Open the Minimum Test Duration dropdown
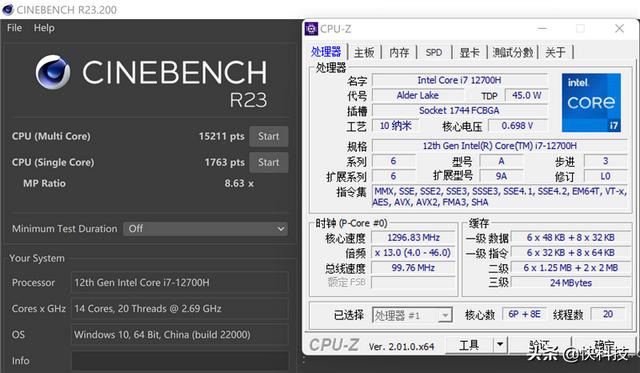This screenshot has width=640, height=373. (x=206, y=229)
